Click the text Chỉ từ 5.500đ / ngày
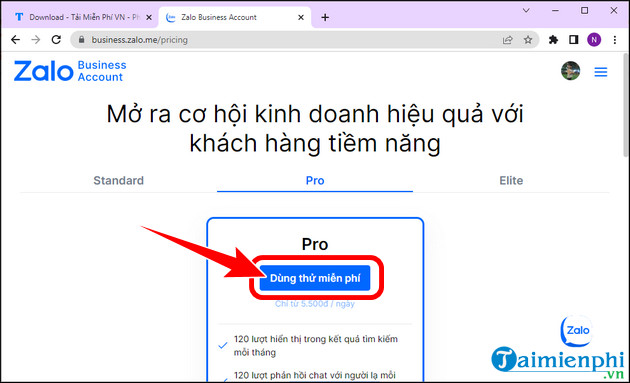Screen dimensions: 630x383 315,304
